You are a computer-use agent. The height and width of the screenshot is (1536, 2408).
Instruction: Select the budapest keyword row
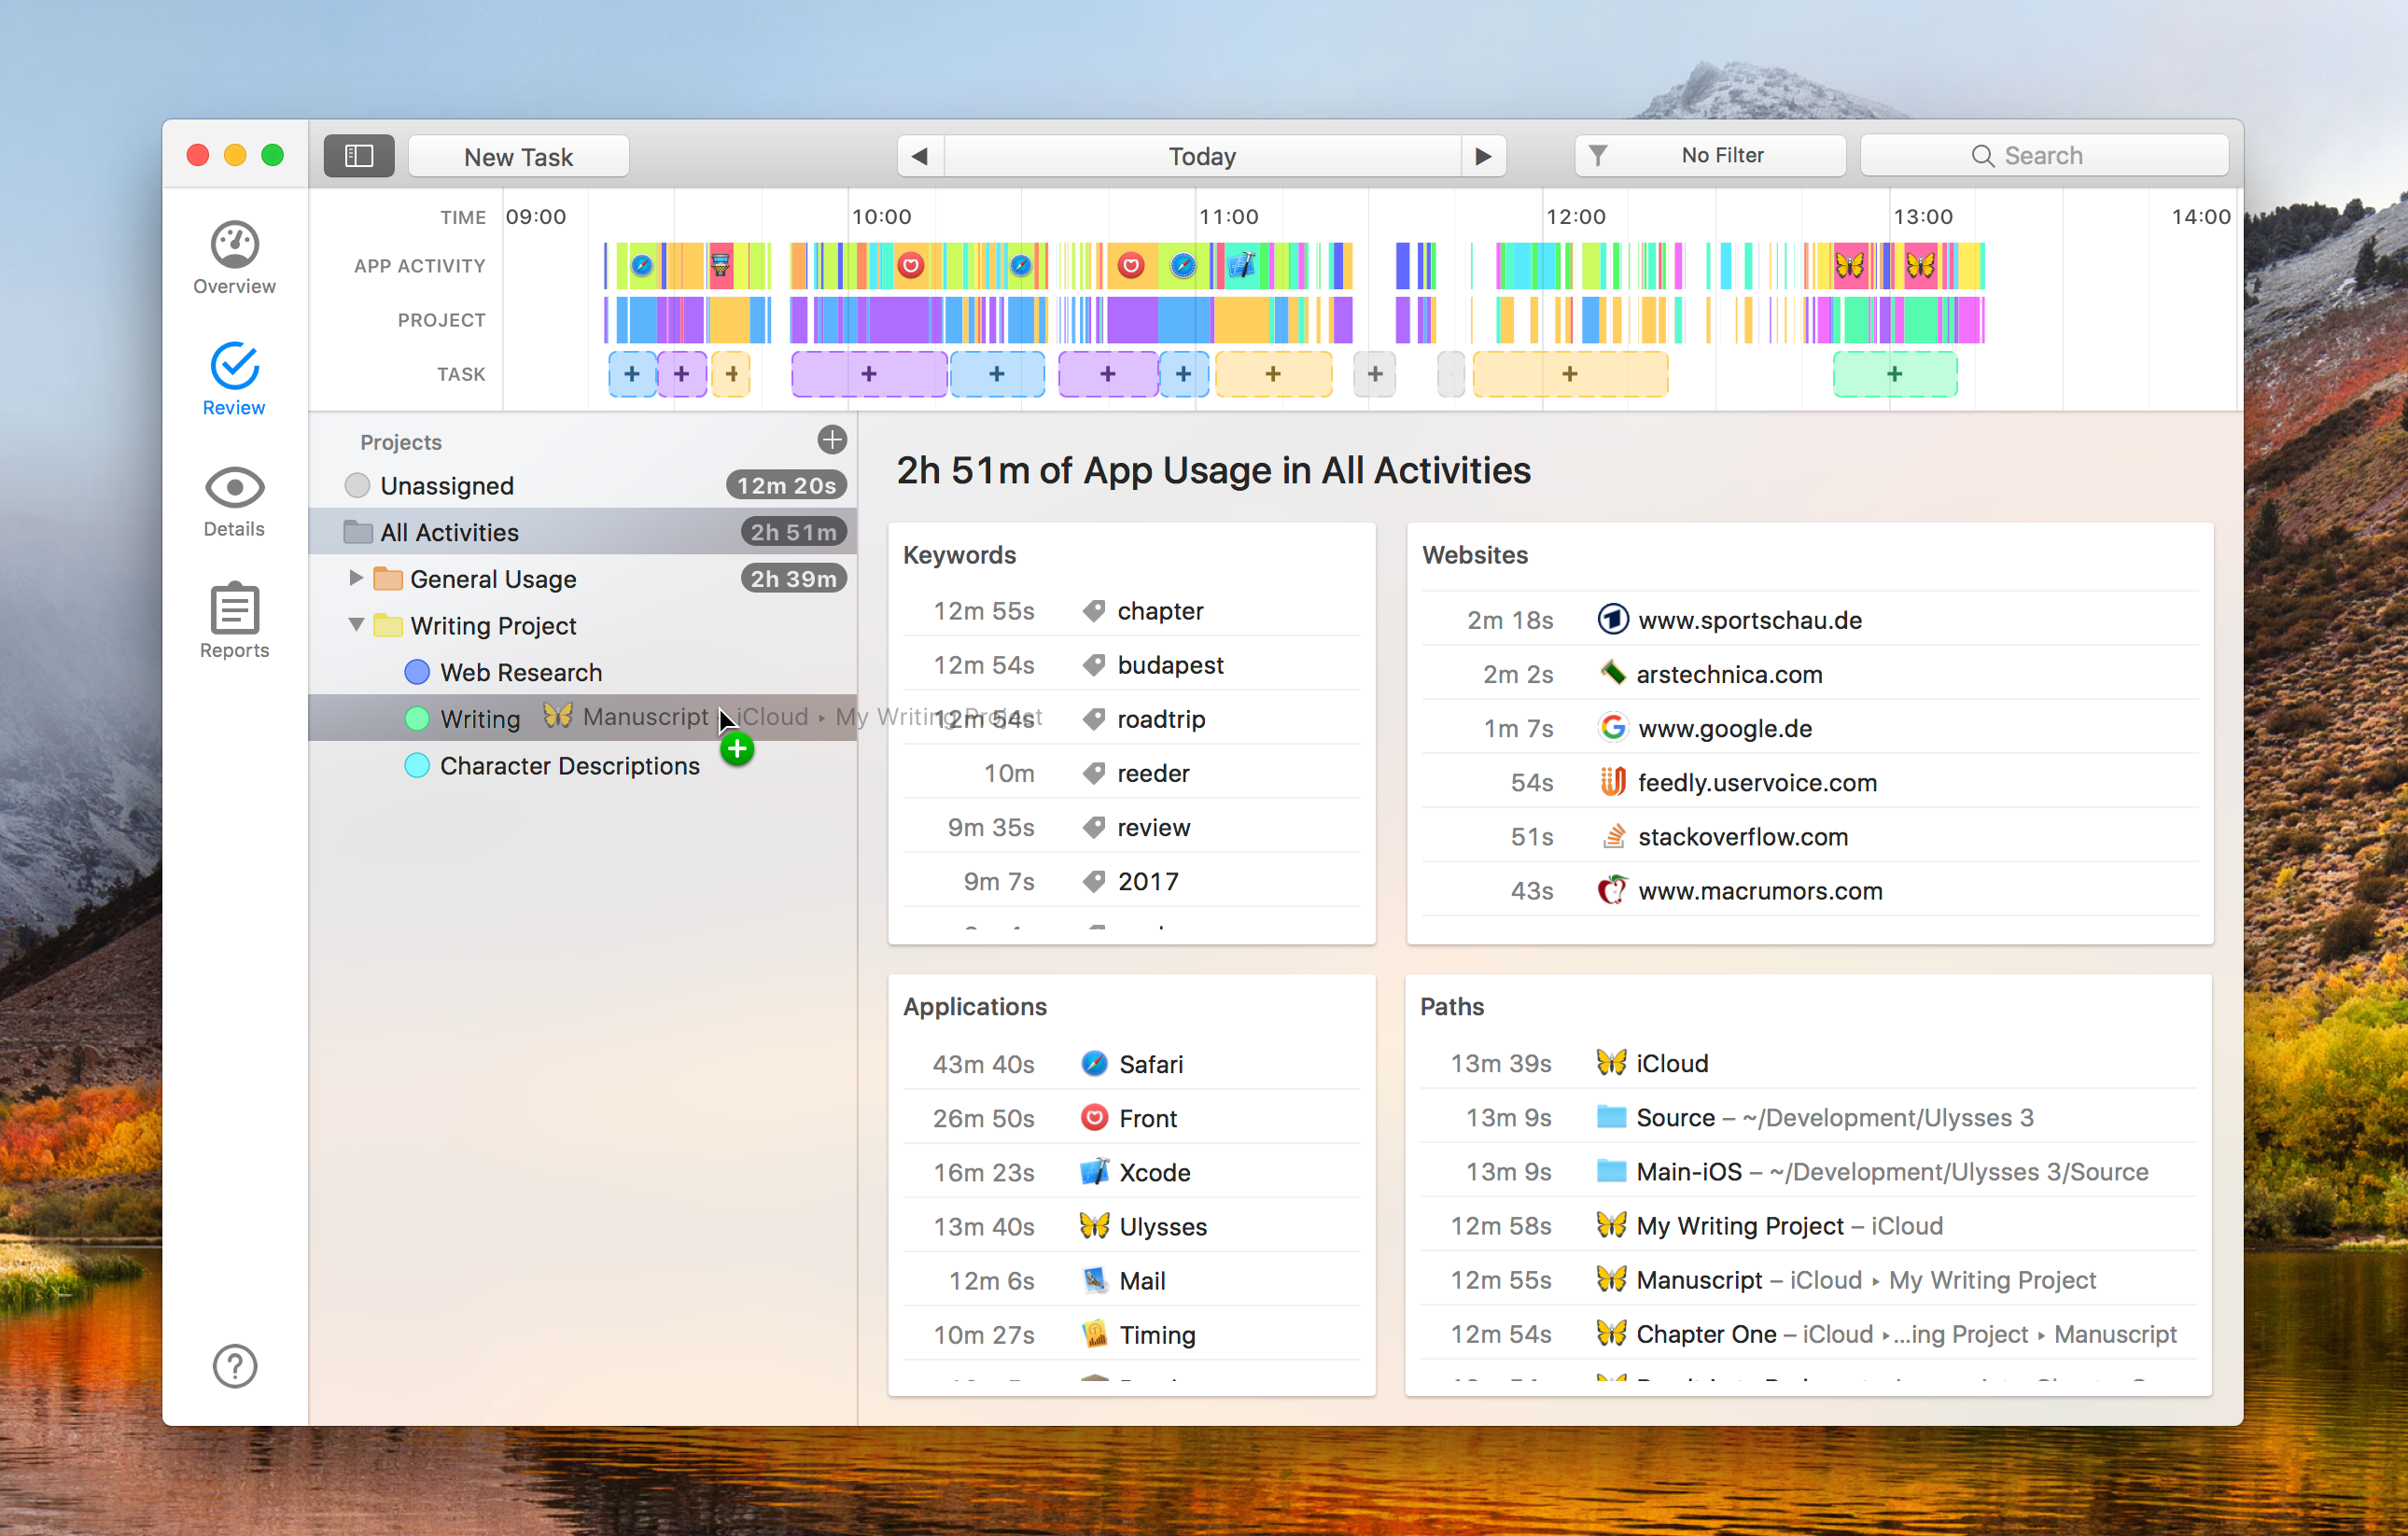1132,665
